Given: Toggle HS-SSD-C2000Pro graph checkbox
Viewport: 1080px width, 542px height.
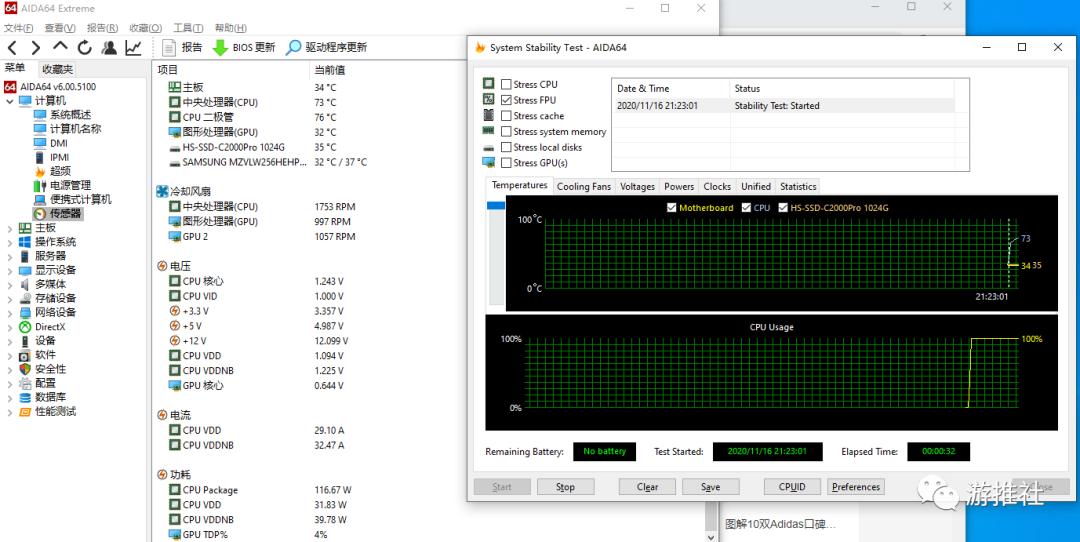Looking at the screenshot, I should [782, 207].
